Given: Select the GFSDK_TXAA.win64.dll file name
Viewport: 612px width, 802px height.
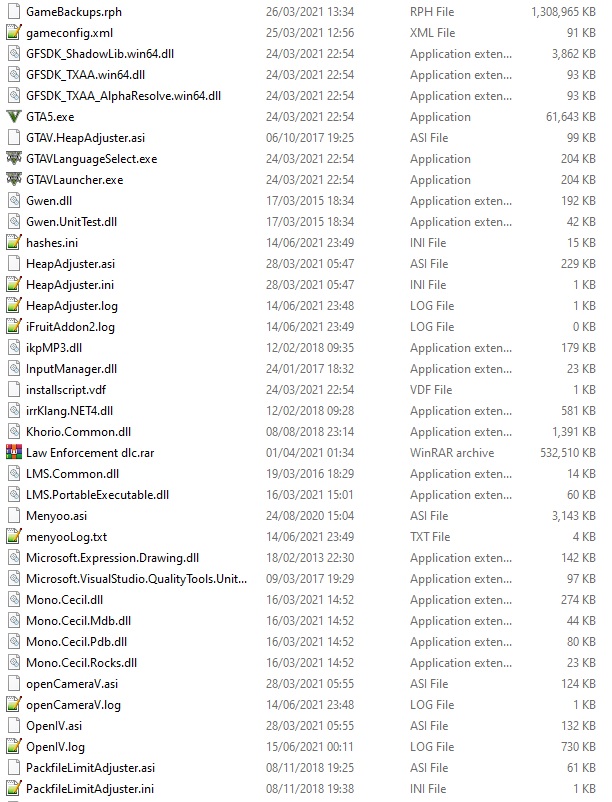Looking at the screenshot, I should click(85, 75).
